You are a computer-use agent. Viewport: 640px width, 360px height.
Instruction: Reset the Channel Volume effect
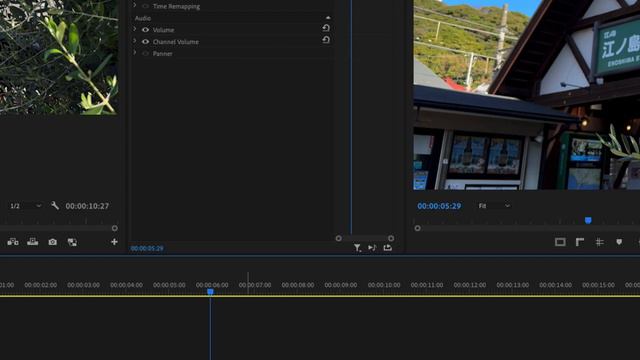coord(326,40)
